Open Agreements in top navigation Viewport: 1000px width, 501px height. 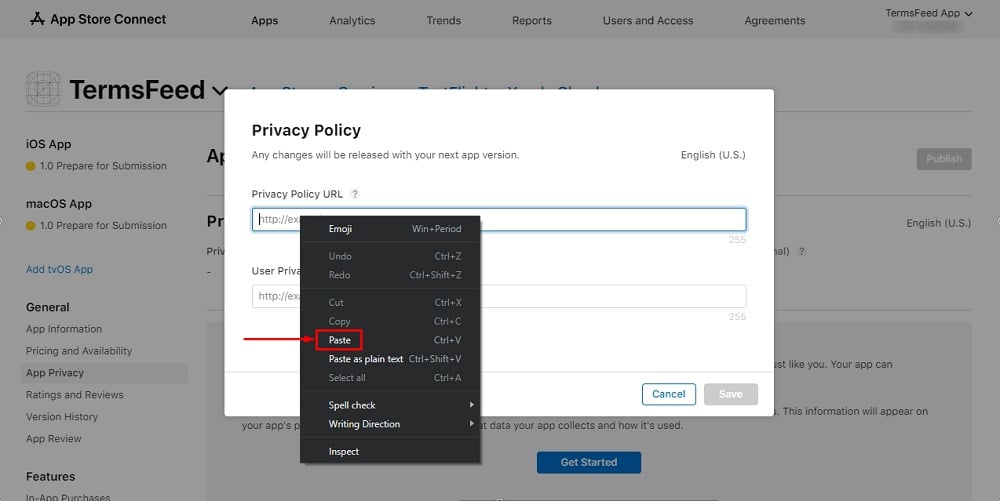click(x=775, y=20)
